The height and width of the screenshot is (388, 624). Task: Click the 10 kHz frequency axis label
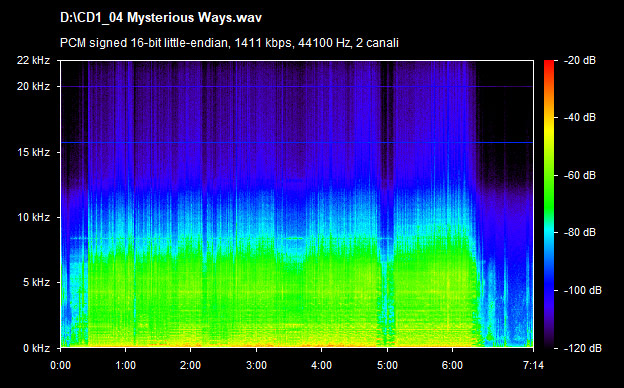coord(33,217)
